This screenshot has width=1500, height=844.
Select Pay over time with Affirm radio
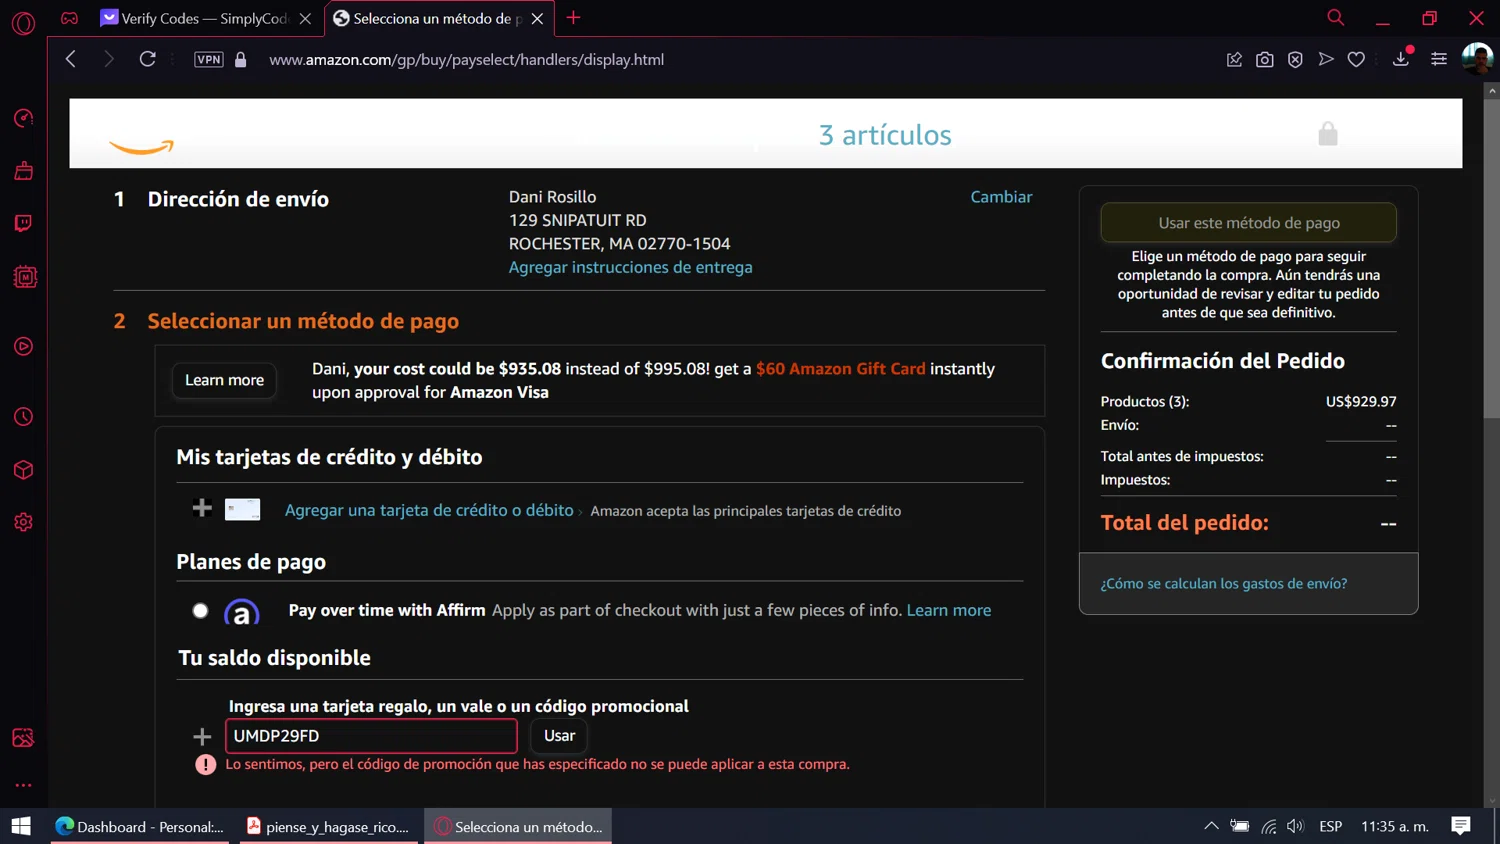(200, 610)
